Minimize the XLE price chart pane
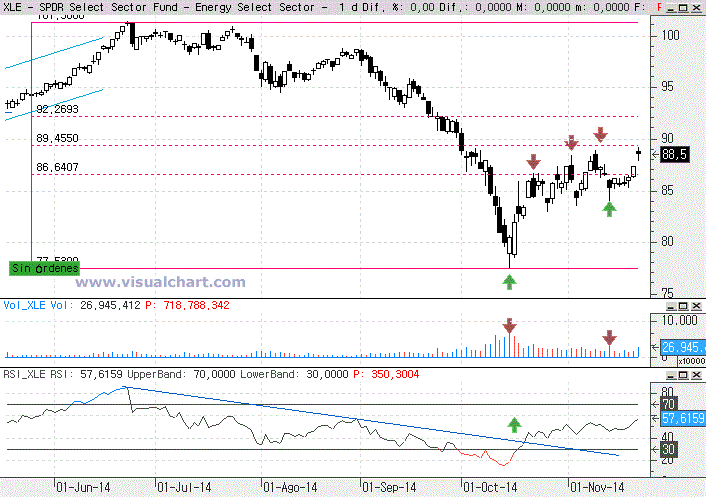The width and height of the screenshot is (706, 497). (670, 8)
